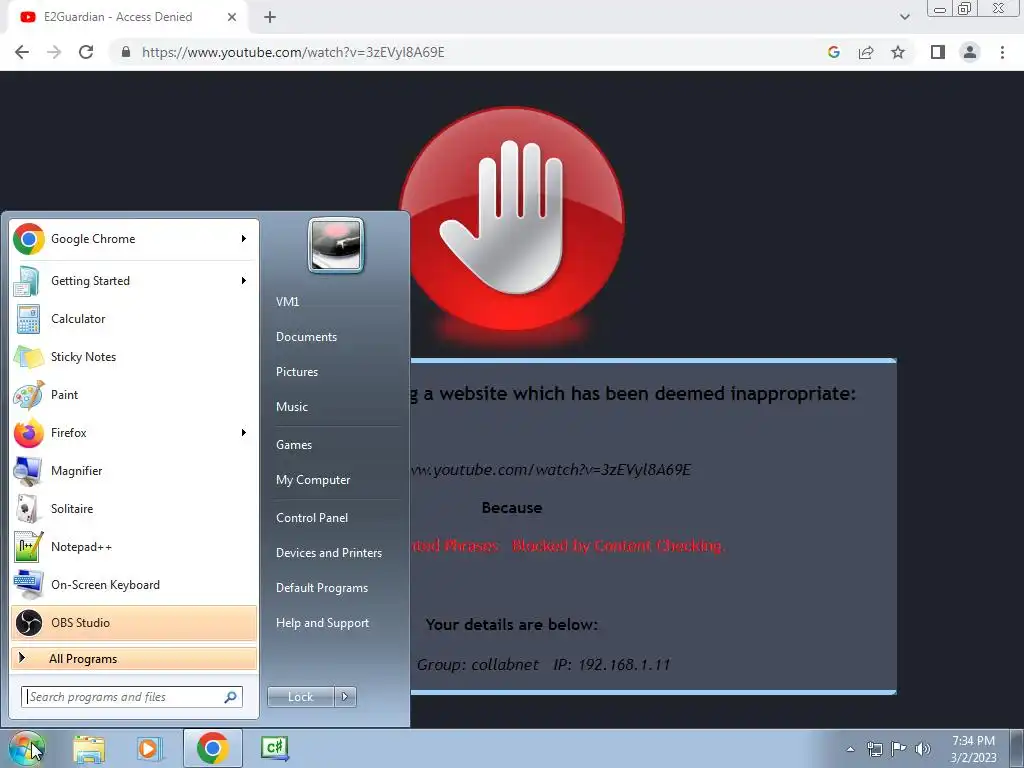
Task: Open shutdown options arrow next to Lock
Action: (x=345, y=697)
